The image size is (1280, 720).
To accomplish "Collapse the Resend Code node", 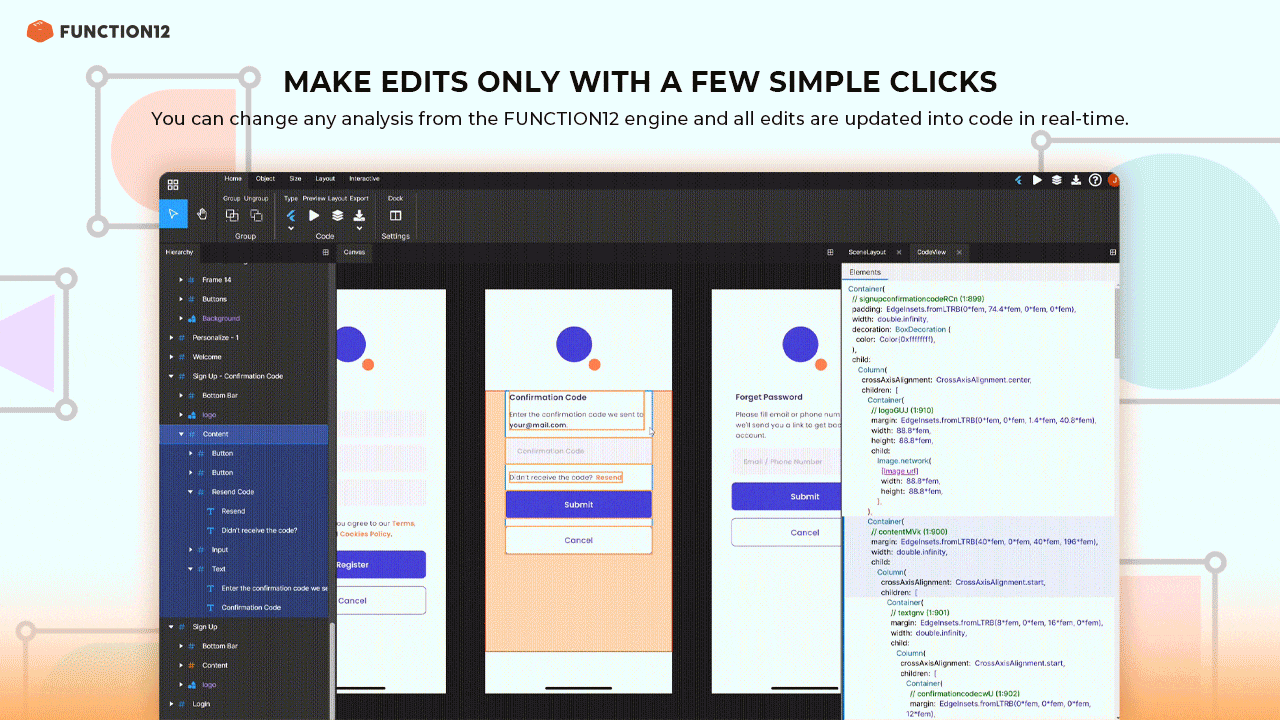I will click(190, 492).
